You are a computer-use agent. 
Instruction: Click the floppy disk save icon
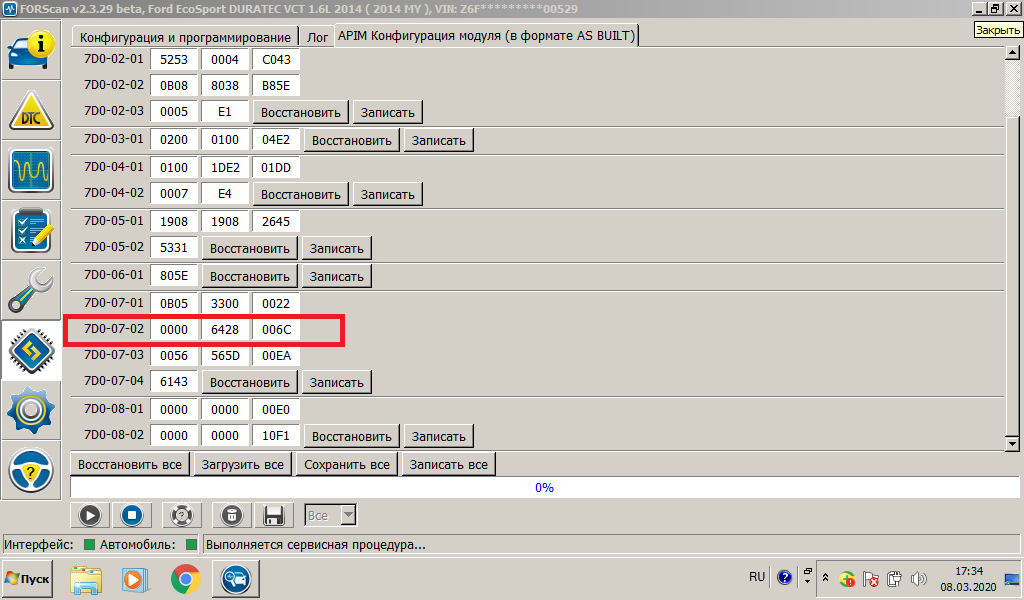coord(273,515)
